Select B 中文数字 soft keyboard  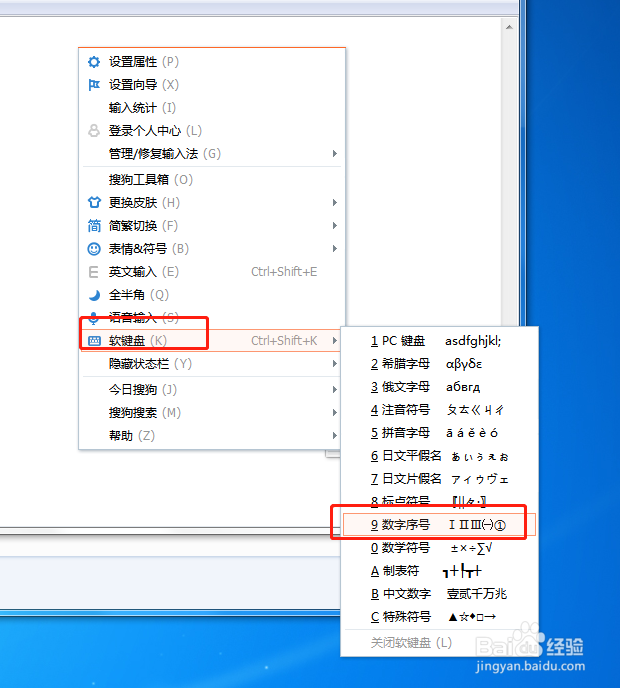point(439,594)
